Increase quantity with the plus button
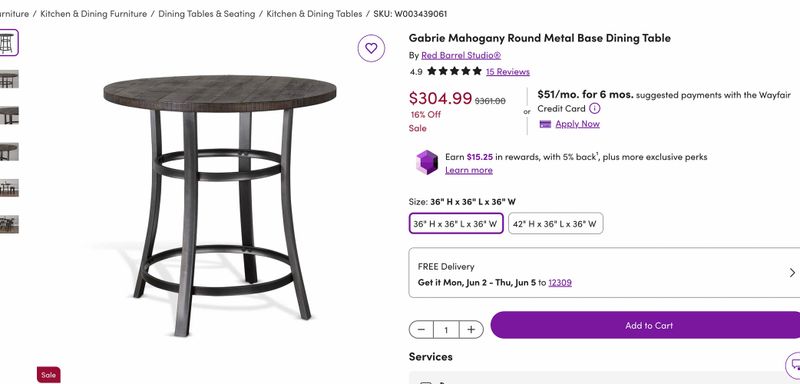 click(x=471, y=329)
